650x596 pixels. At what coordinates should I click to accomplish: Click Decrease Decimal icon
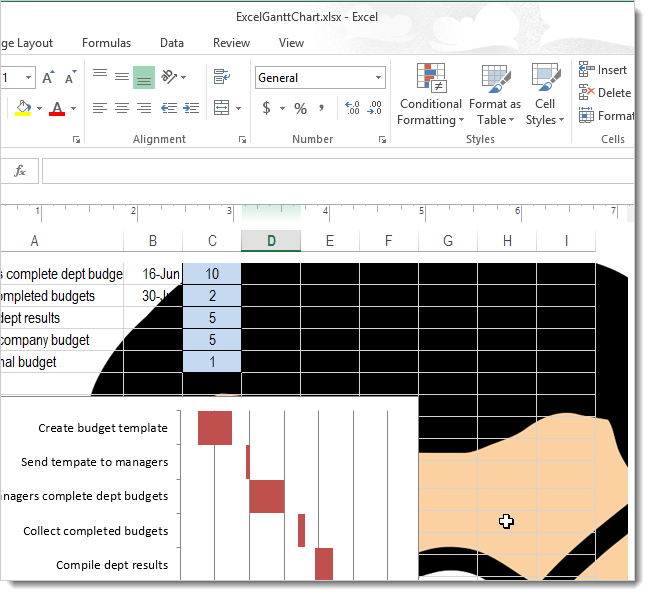click(374, 108)
